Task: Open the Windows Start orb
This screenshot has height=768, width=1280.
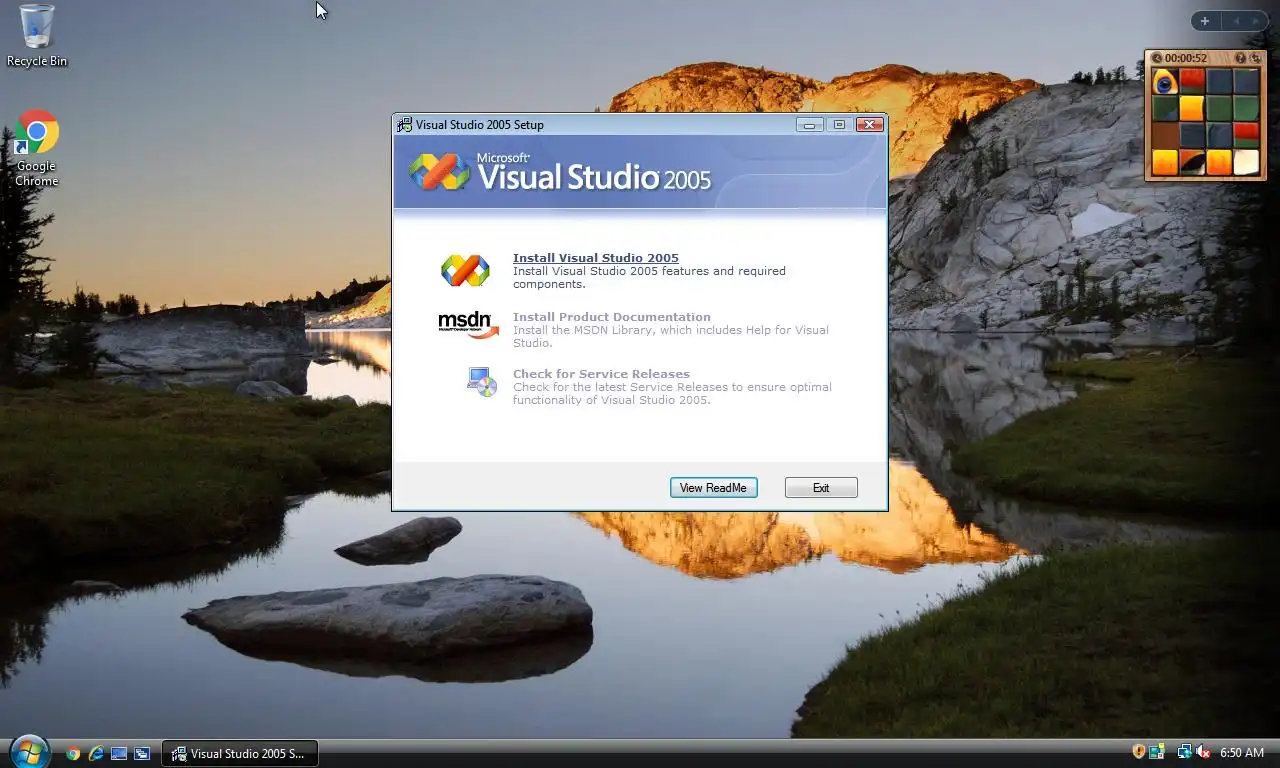Action: (29, 751)
